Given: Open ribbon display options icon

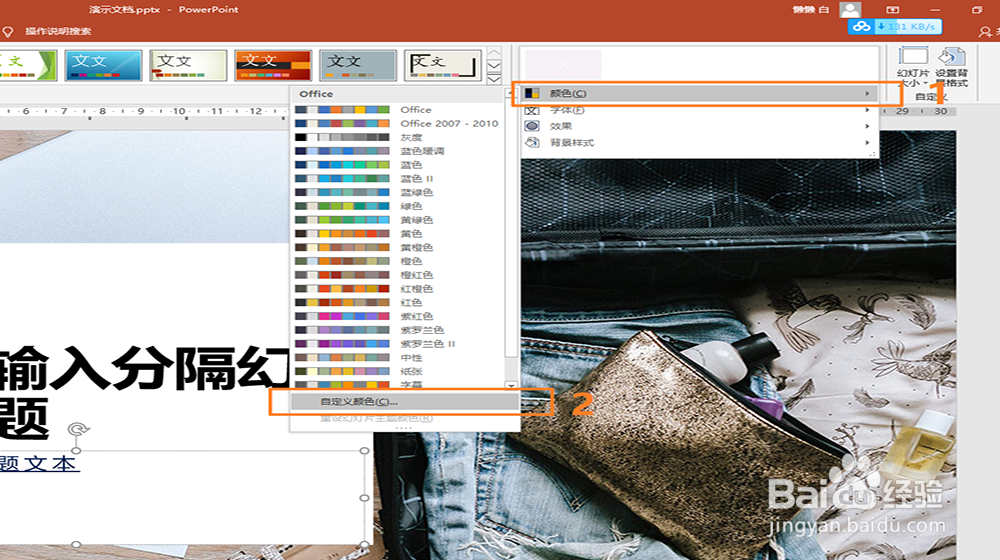Looking at the screenshot, I should click(893, 10).
